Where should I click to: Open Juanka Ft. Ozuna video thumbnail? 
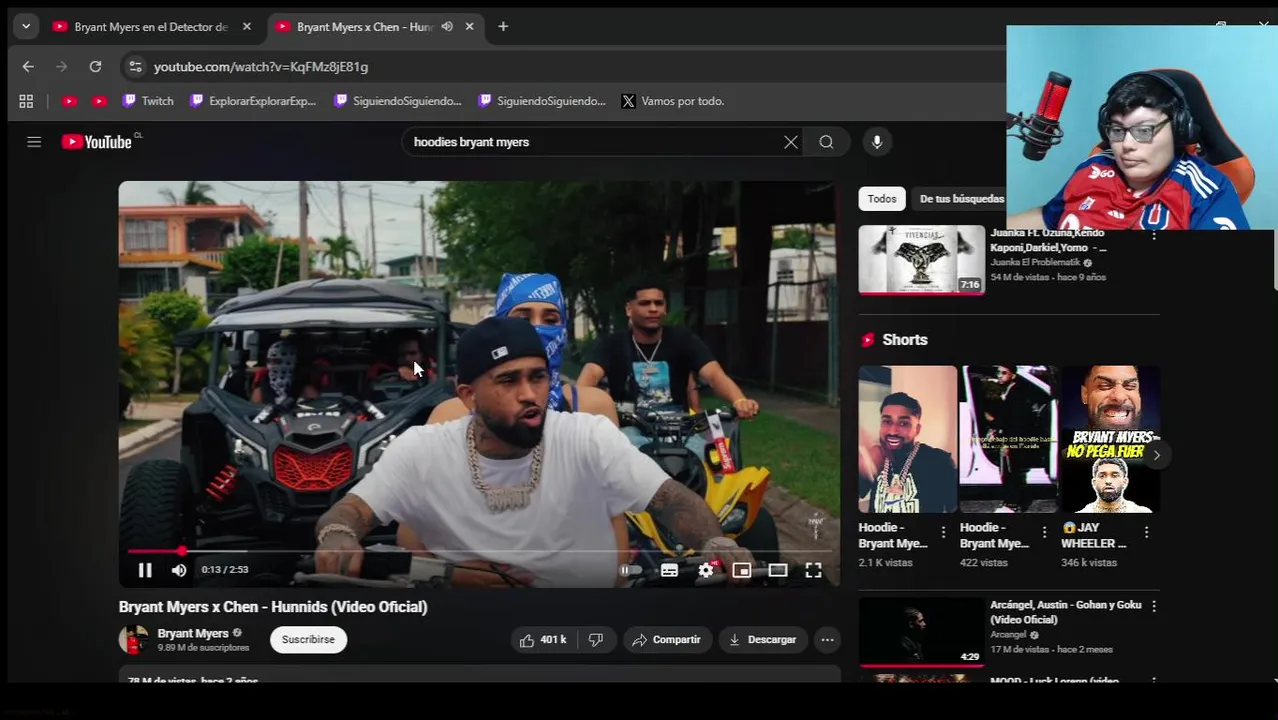click(x=921, y=259)
